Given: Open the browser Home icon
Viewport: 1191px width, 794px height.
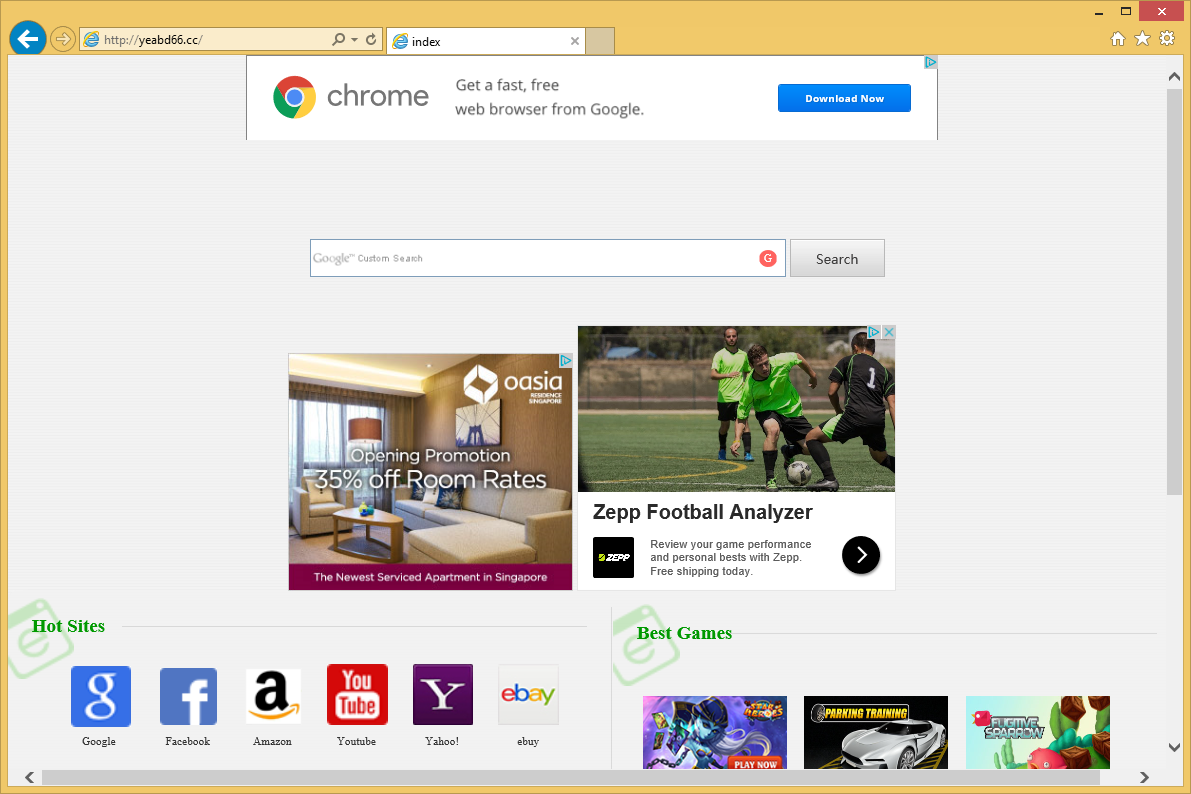Looking at the screenshot, I should click(1117, 39).
